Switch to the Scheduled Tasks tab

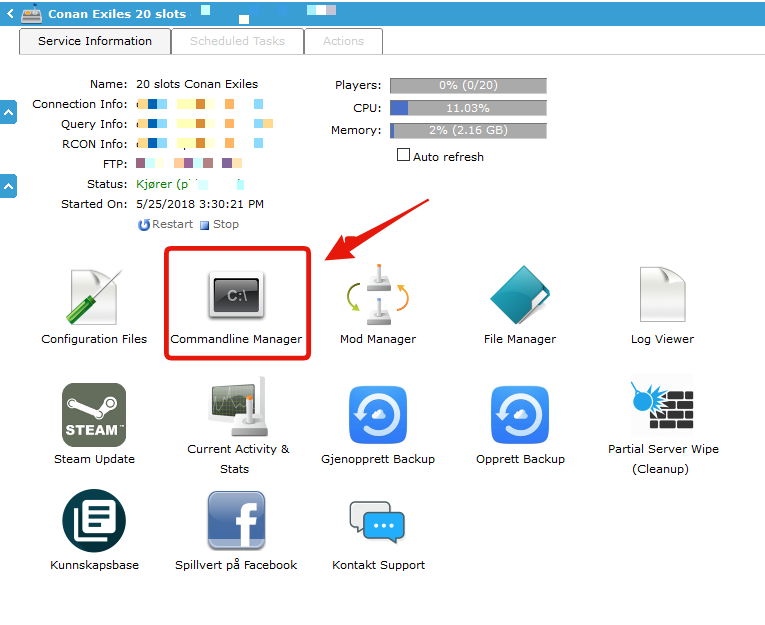click(238, 41)
